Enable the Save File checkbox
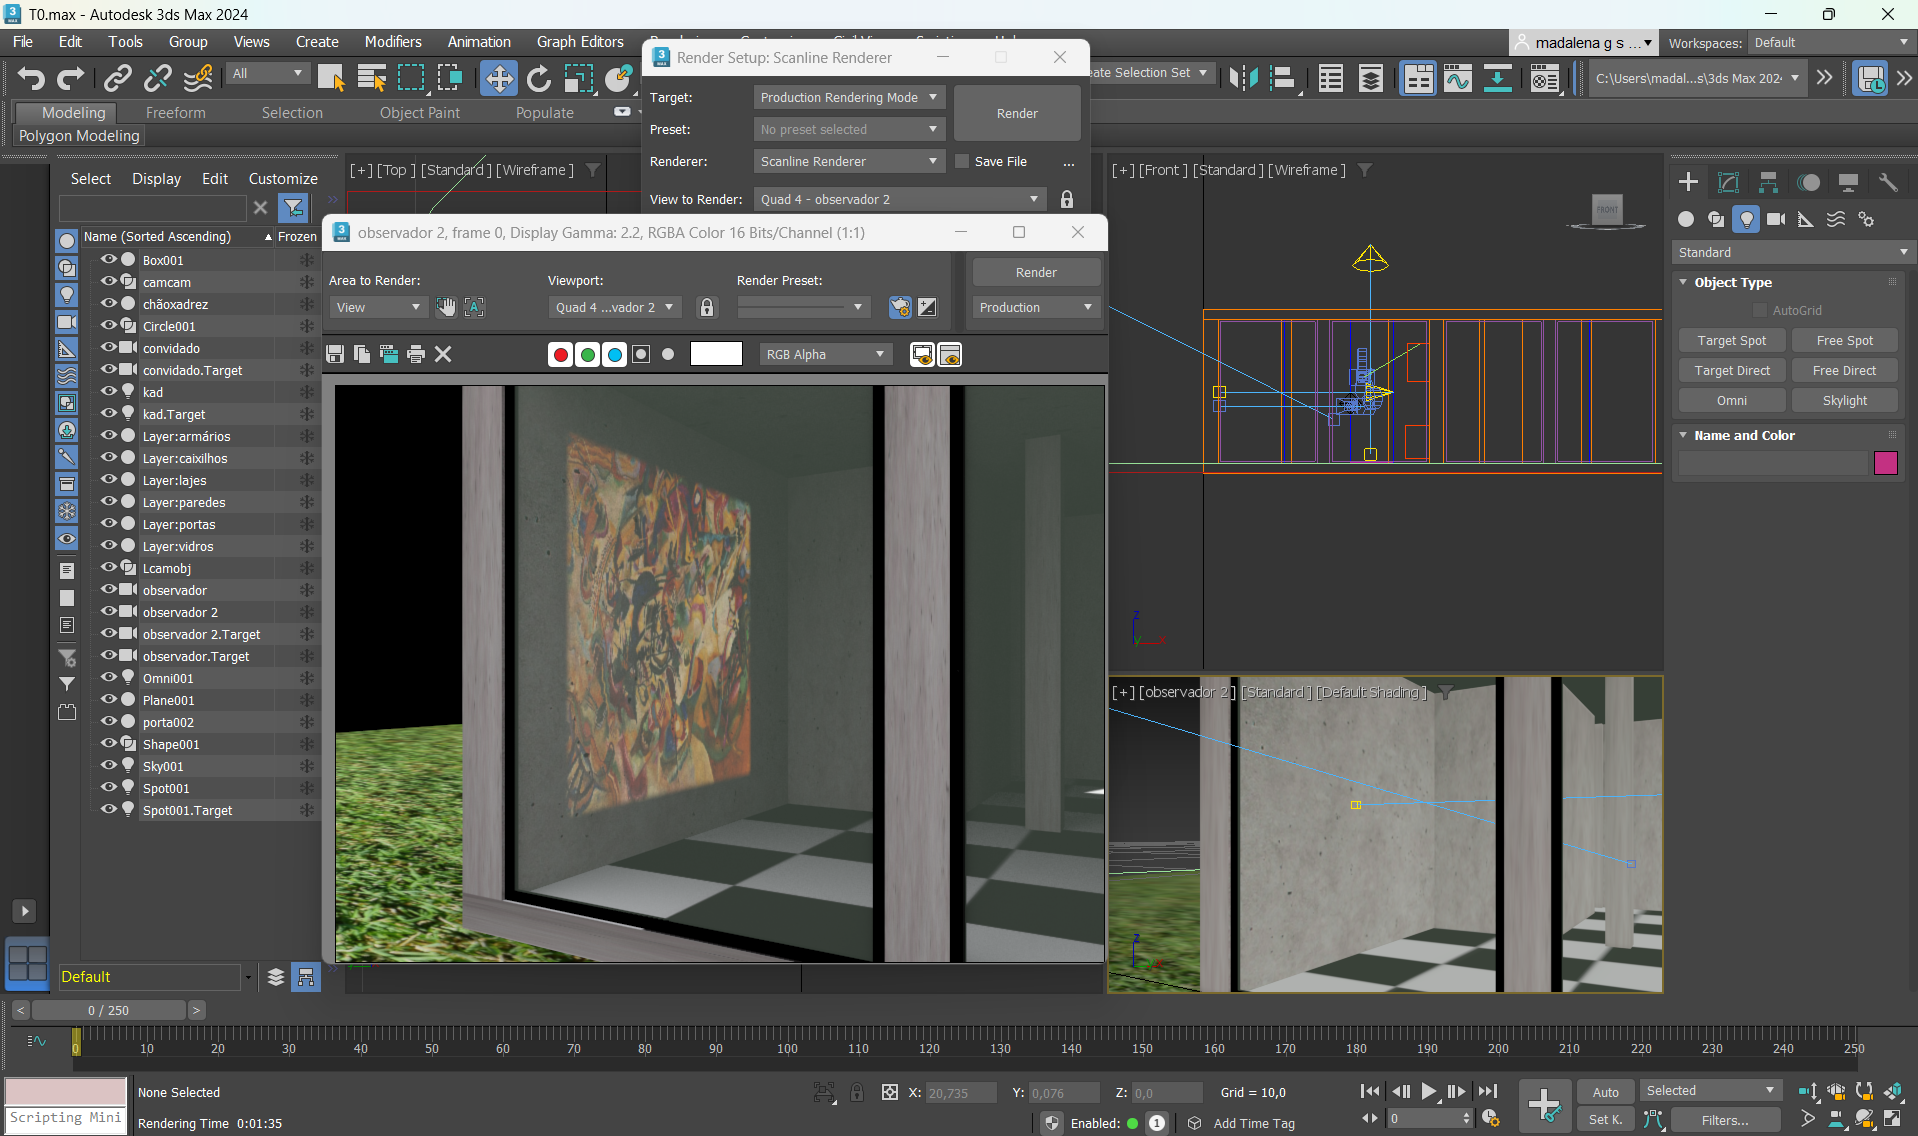This screenshot has width=1918, height=1136. (962, 161)
